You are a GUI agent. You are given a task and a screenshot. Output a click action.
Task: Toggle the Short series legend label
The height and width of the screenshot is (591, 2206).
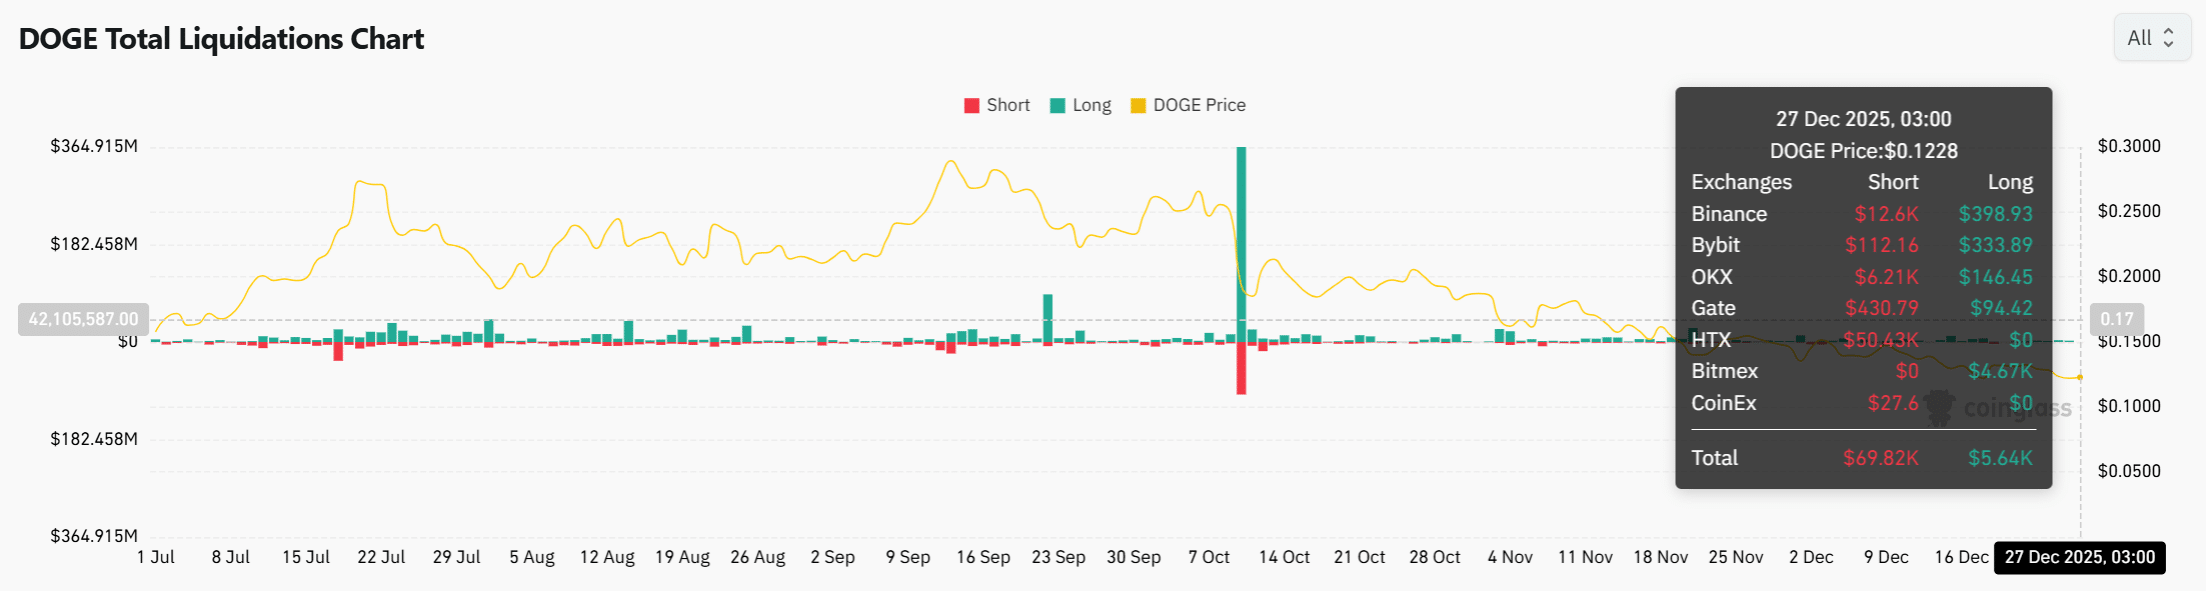(1007, 105)
